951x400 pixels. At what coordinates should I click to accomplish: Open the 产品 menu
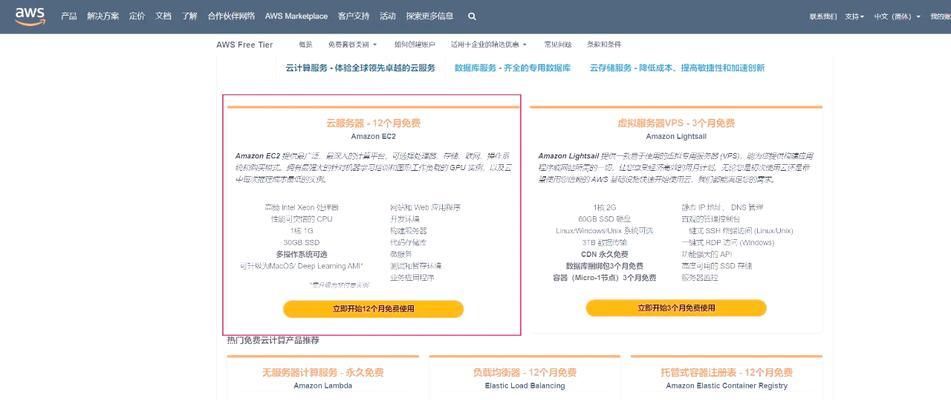(69, 16)
